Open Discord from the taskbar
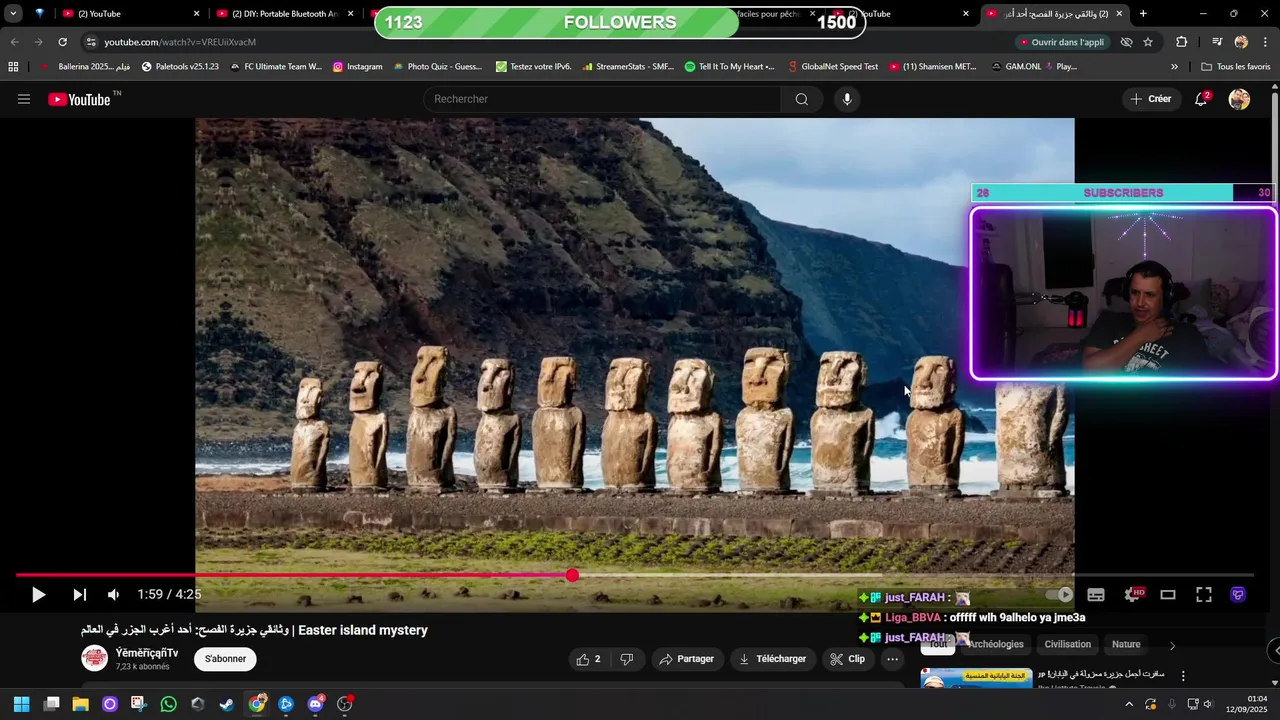This screenshot has width=1280, height=720. click(x=316, y=704)
